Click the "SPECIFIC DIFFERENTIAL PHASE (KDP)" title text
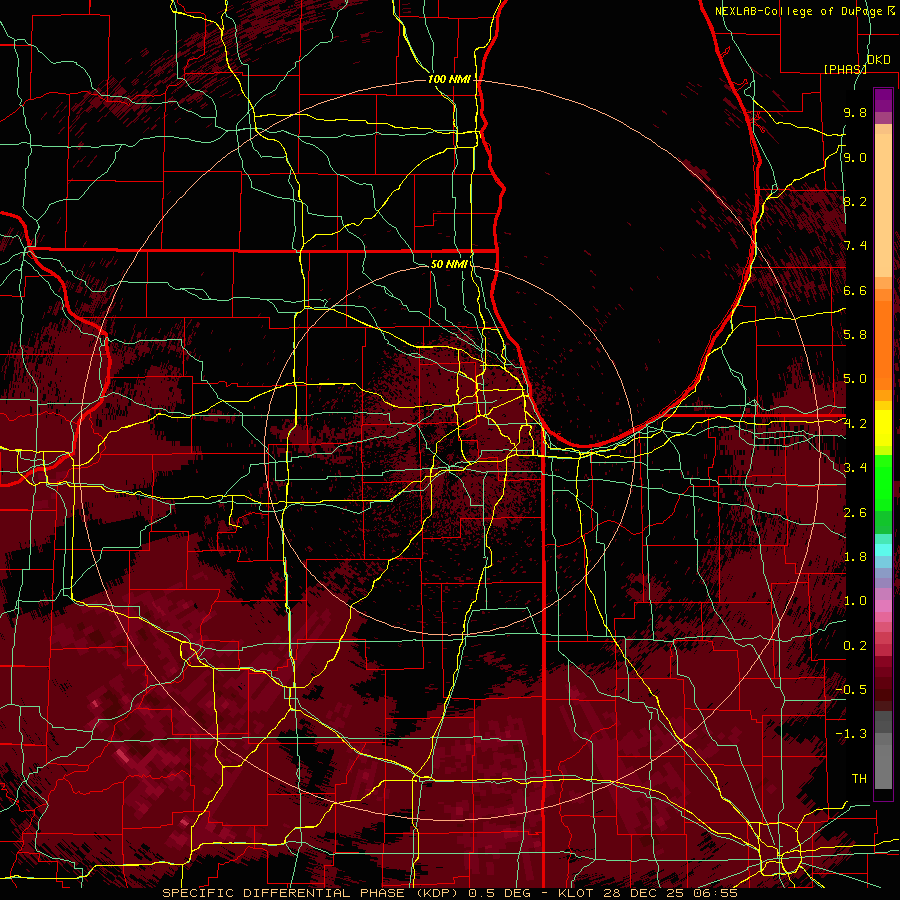900x900 pixels. (x=309, y=893)
